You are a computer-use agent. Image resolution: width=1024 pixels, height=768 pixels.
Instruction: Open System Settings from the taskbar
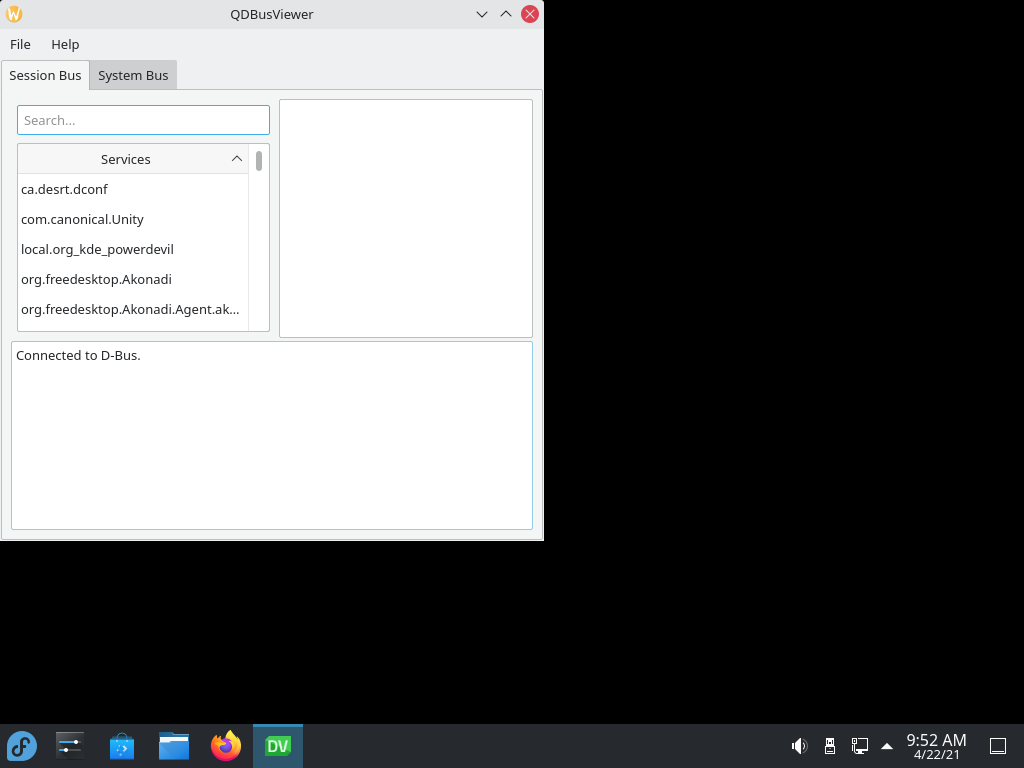[x=69, y=746]
